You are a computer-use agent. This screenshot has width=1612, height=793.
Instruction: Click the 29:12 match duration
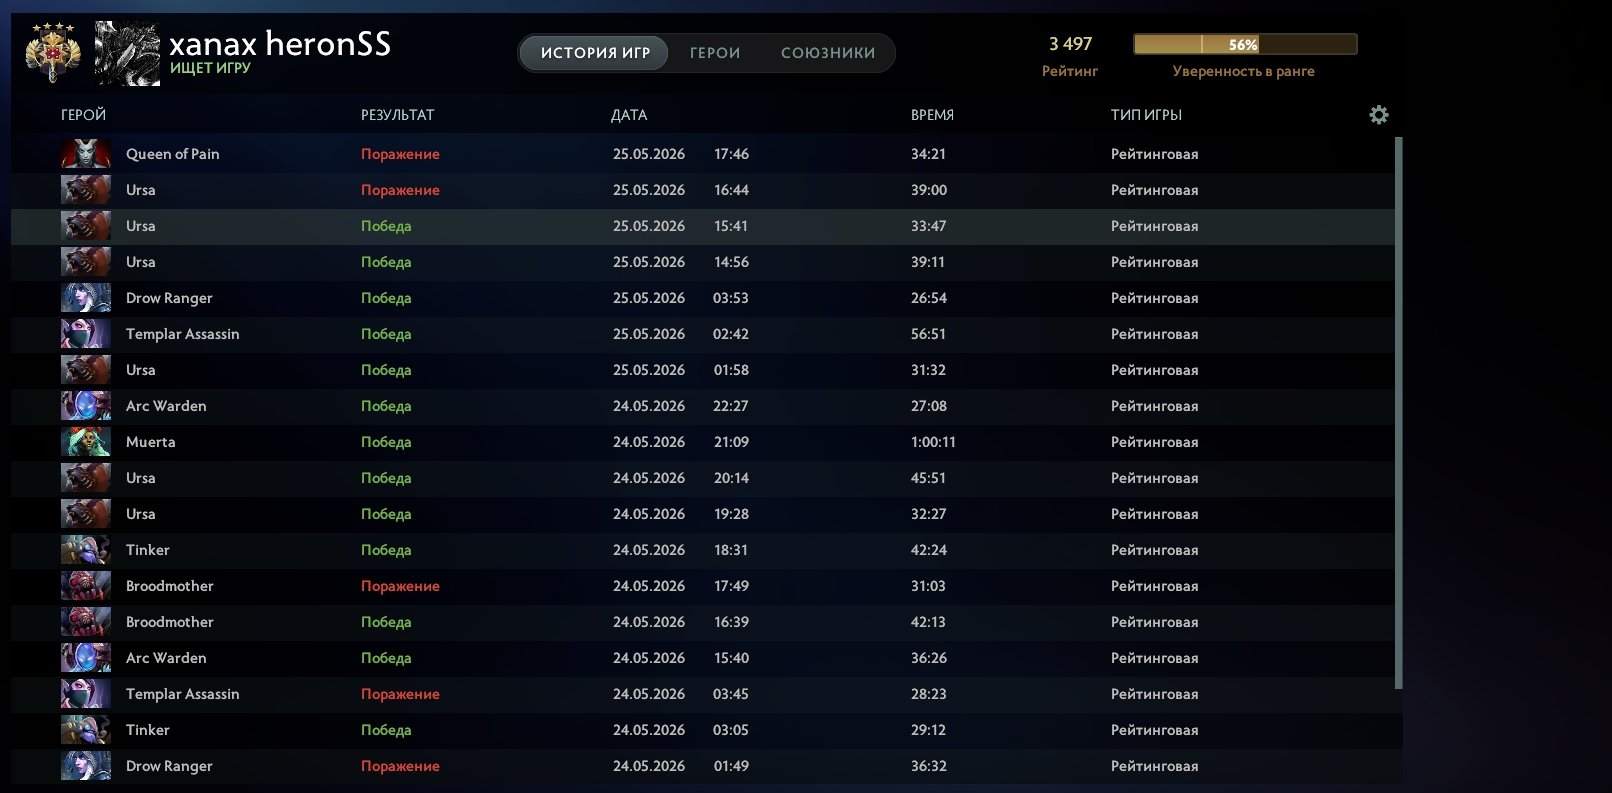point(928,730)
